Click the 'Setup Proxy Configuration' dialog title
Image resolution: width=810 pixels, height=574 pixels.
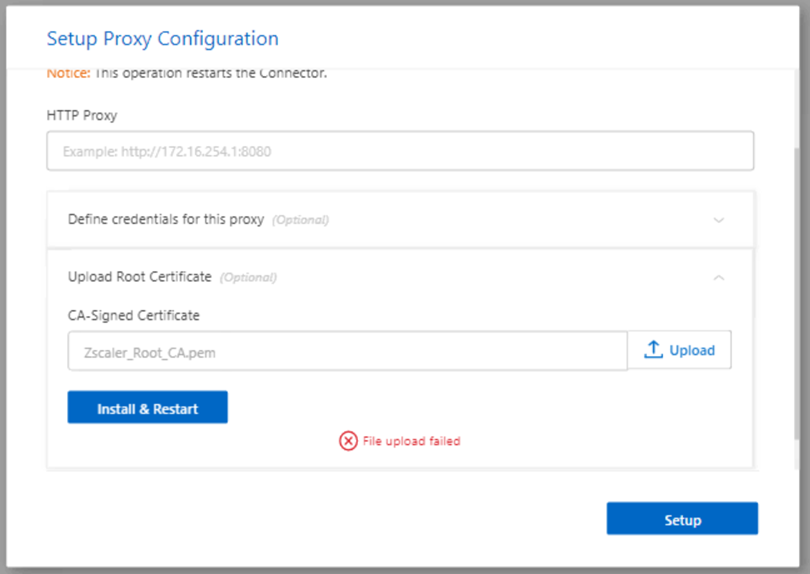163,39
